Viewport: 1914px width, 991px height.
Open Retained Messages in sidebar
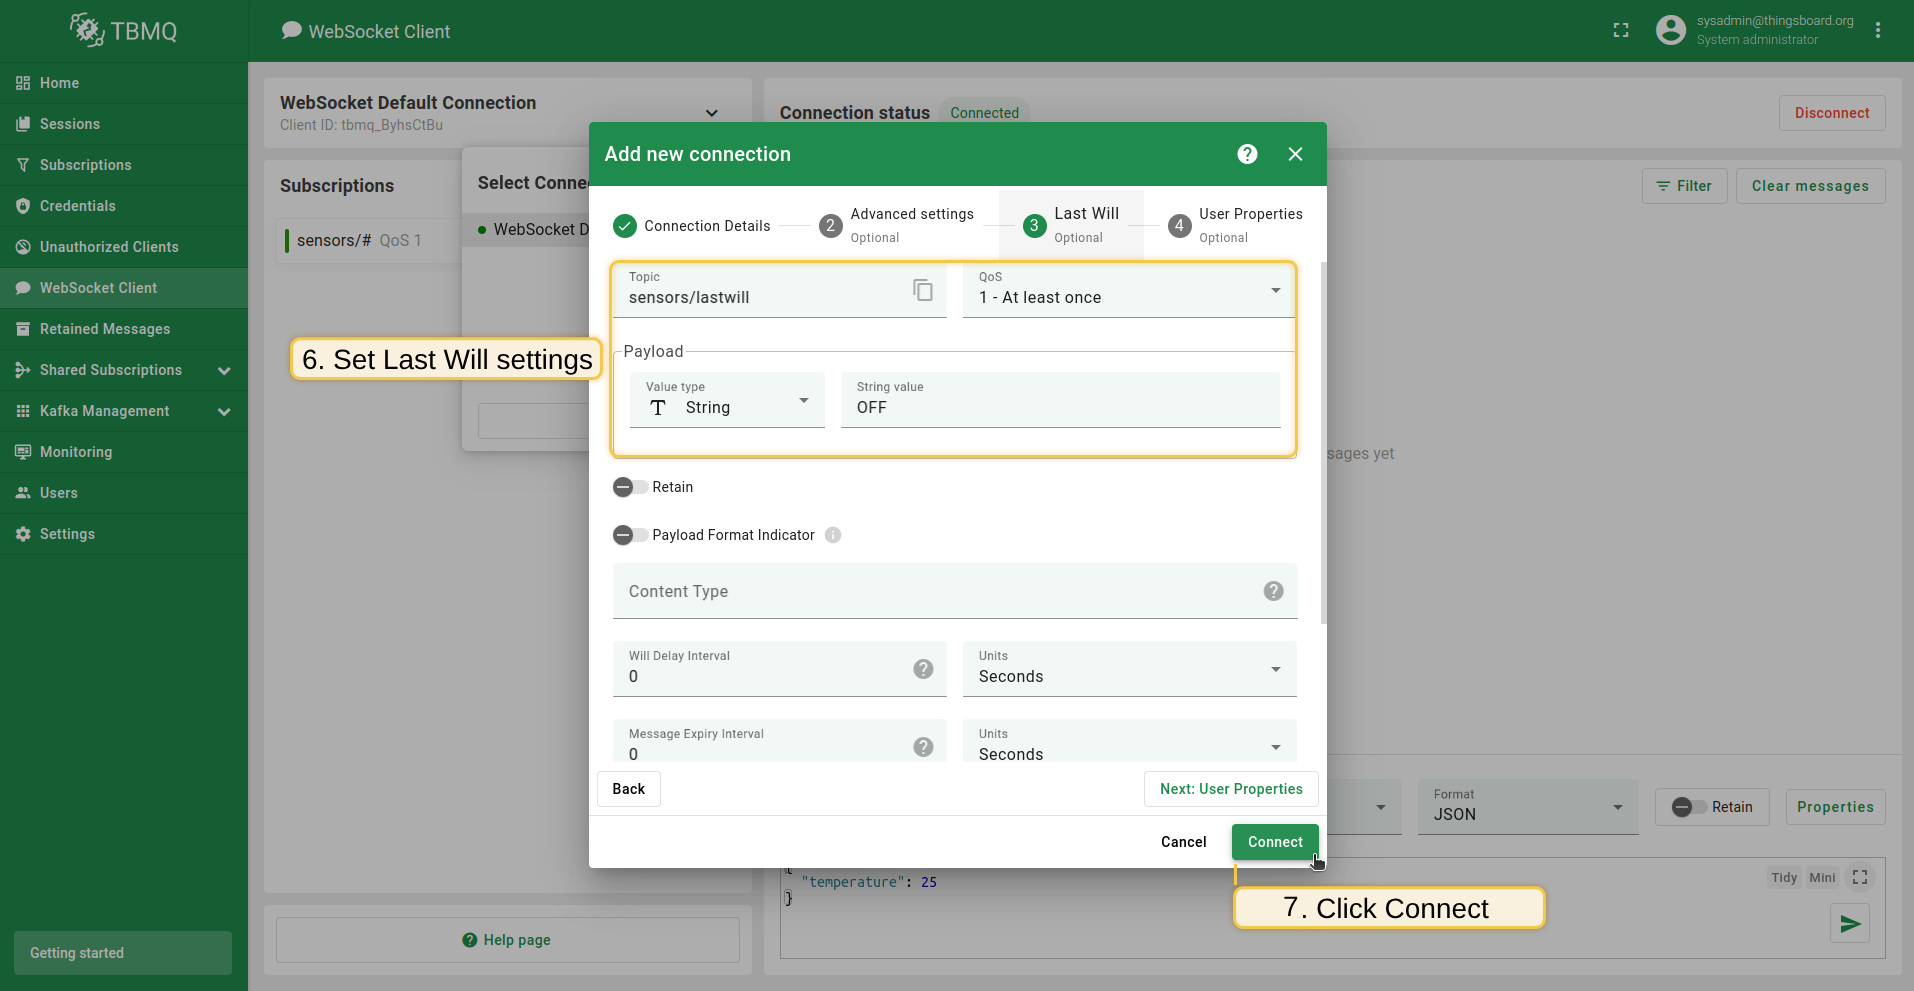[x=104, y=329]
